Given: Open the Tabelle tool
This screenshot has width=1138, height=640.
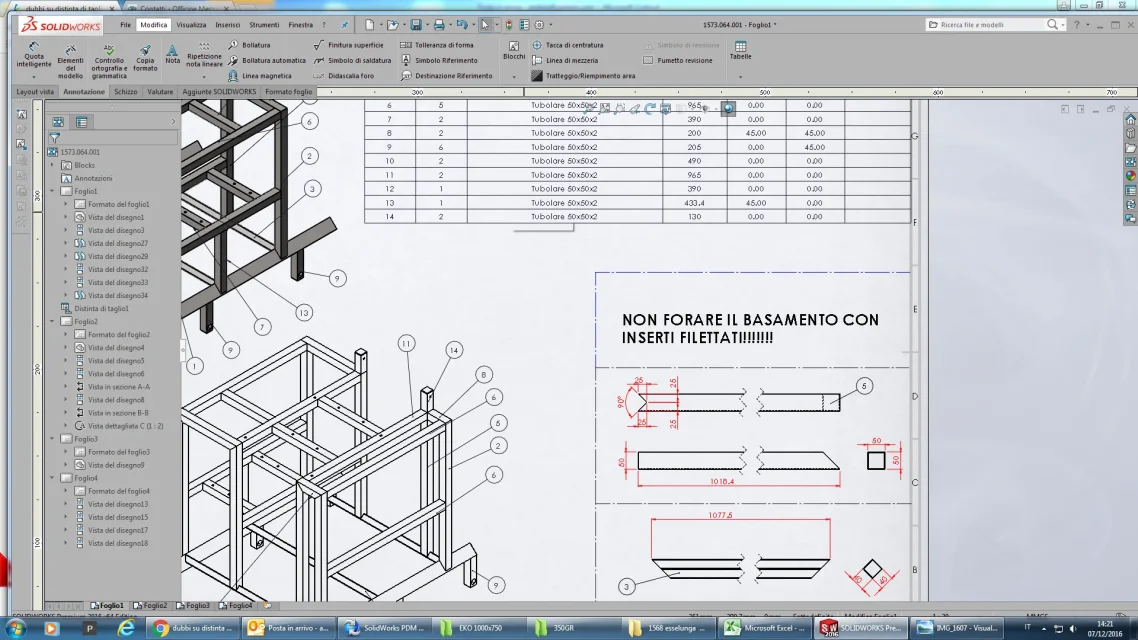Looking at the screenshot, I should pos(740,50).
